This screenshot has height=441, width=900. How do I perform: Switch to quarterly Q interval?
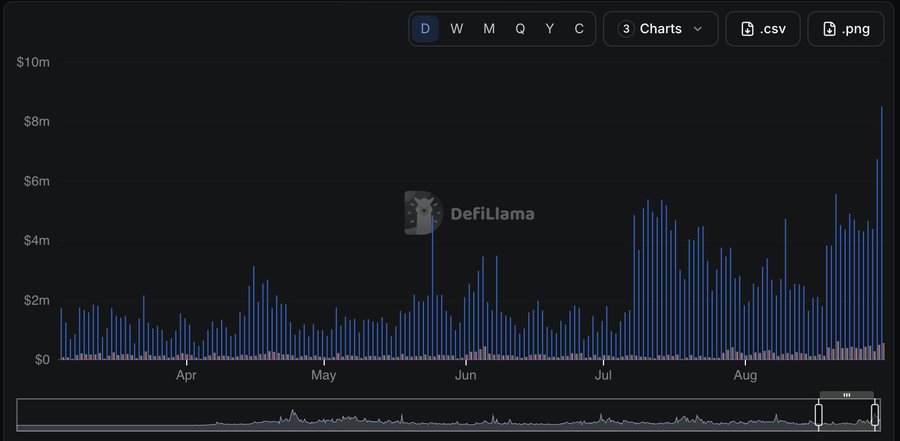[520, 29]
